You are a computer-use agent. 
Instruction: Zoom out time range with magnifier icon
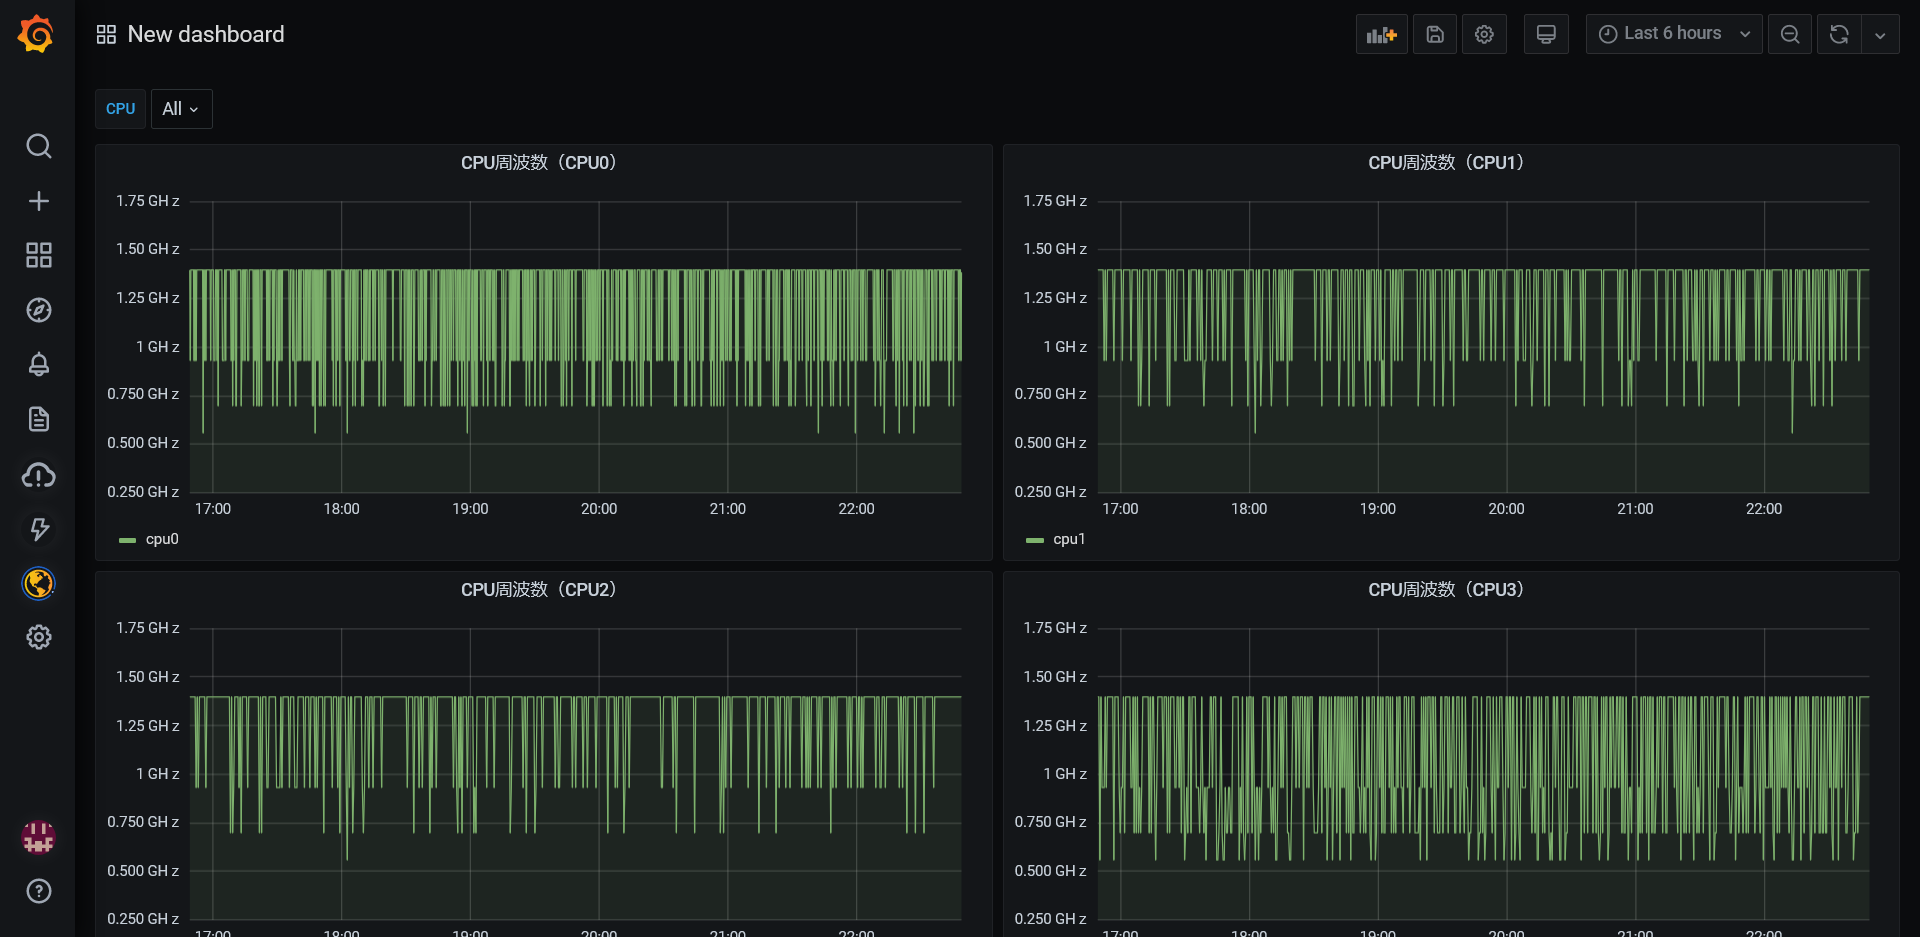tap(1789, 35)
